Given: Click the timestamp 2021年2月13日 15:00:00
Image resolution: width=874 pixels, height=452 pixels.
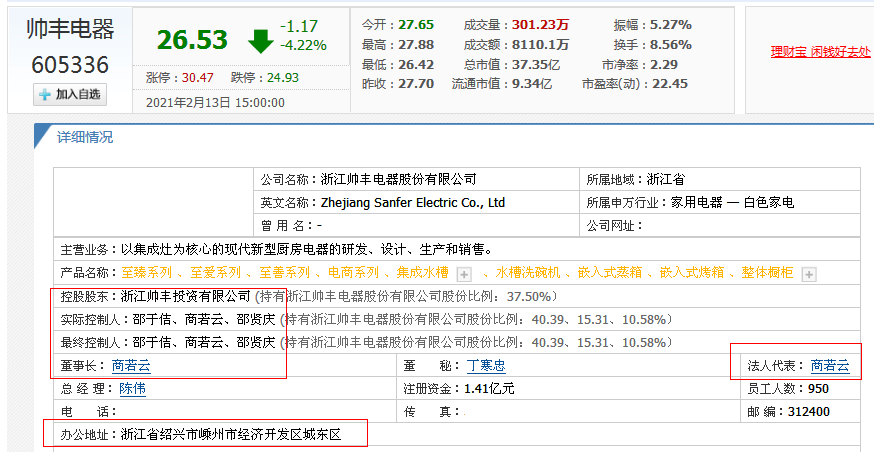Looking at the screenshot, I should coord(215,103).
